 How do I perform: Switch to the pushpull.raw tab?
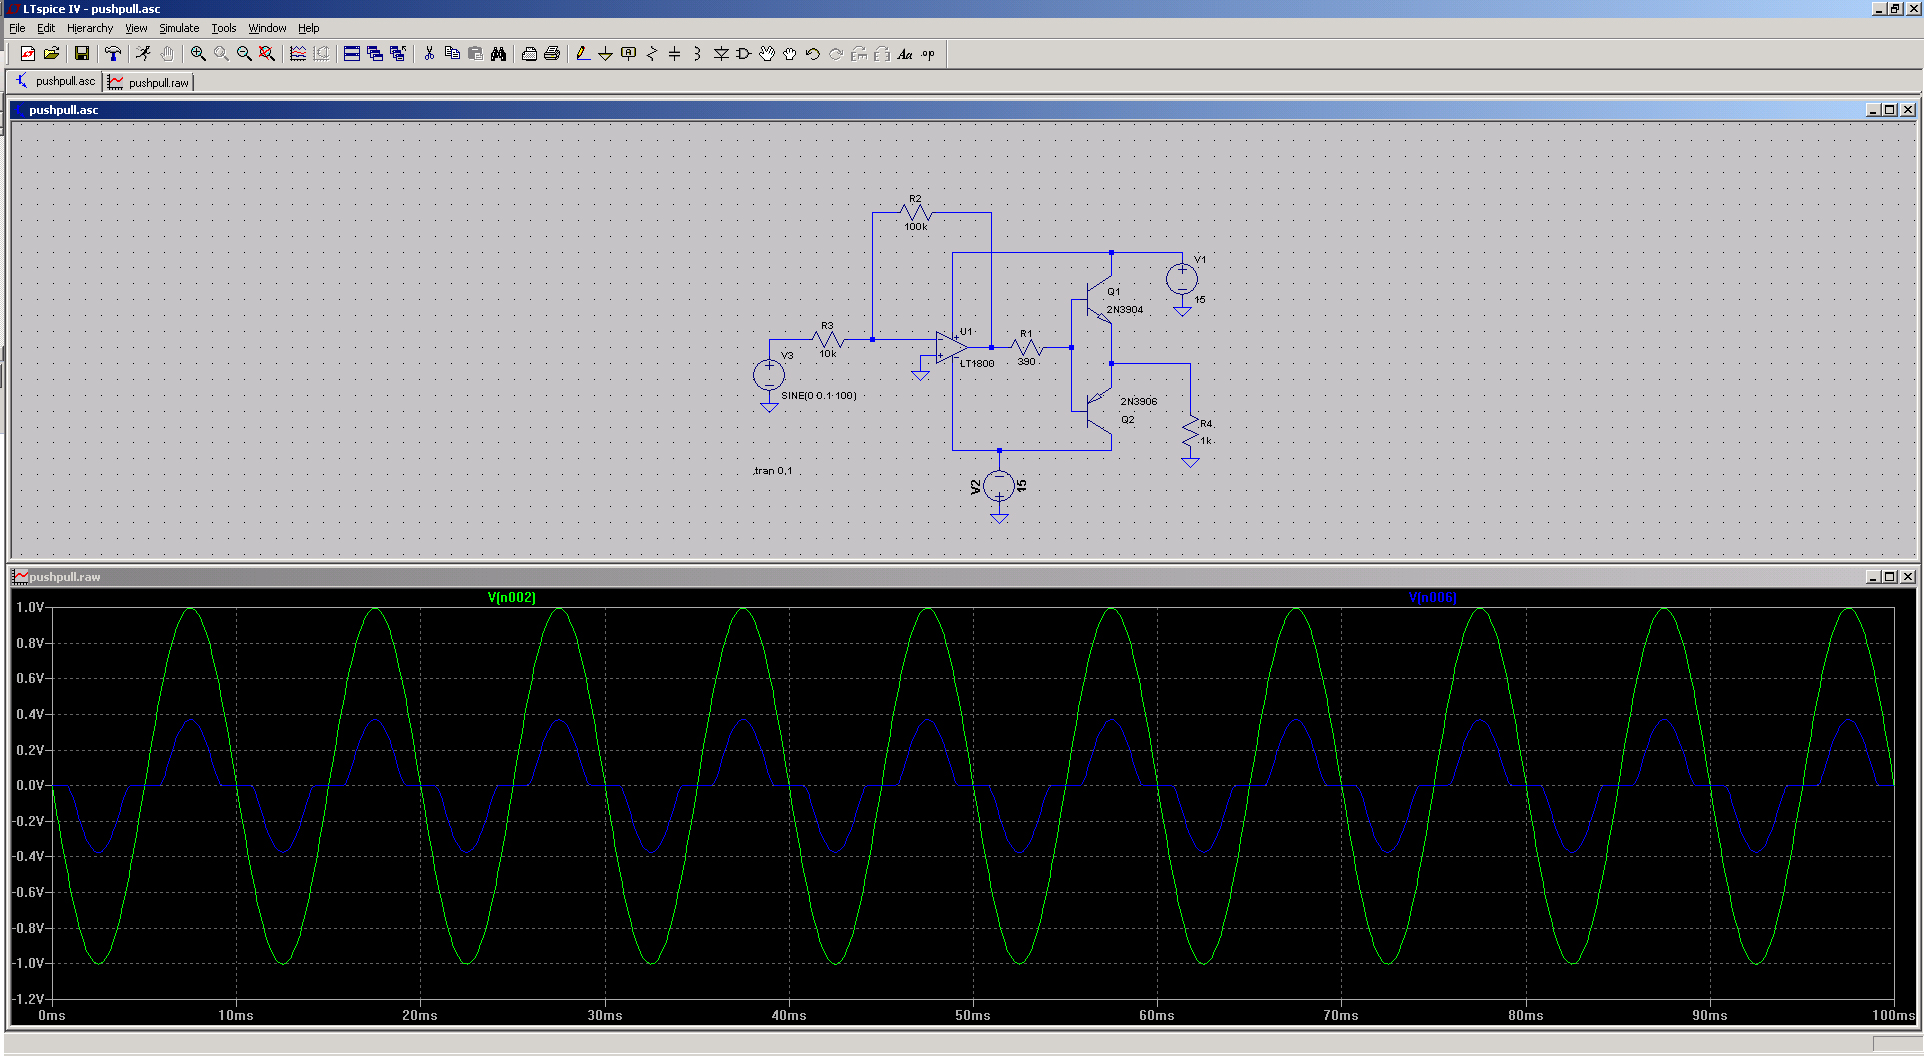pyautogui.click(x=148, y=82)
